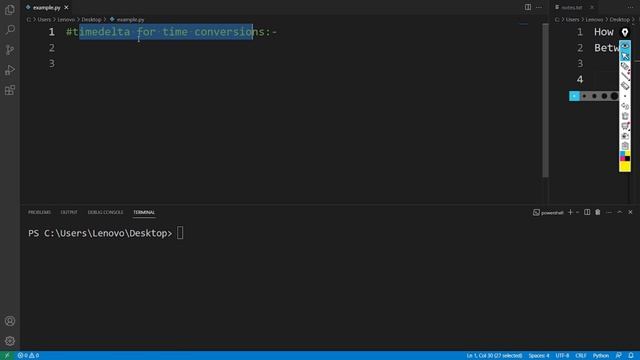The image size is (640, 360).
Task: Select the pen tool in annotation toolbar
Action: click(625, 66)
